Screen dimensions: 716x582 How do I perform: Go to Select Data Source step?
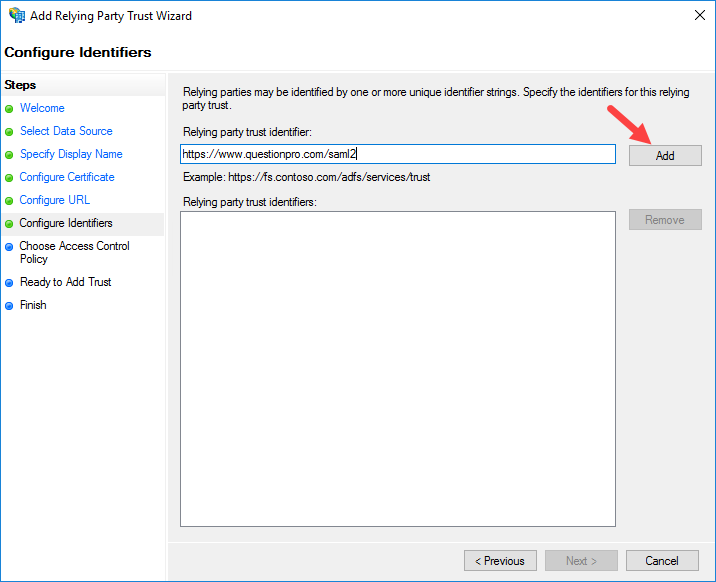[x=66, y=131]
